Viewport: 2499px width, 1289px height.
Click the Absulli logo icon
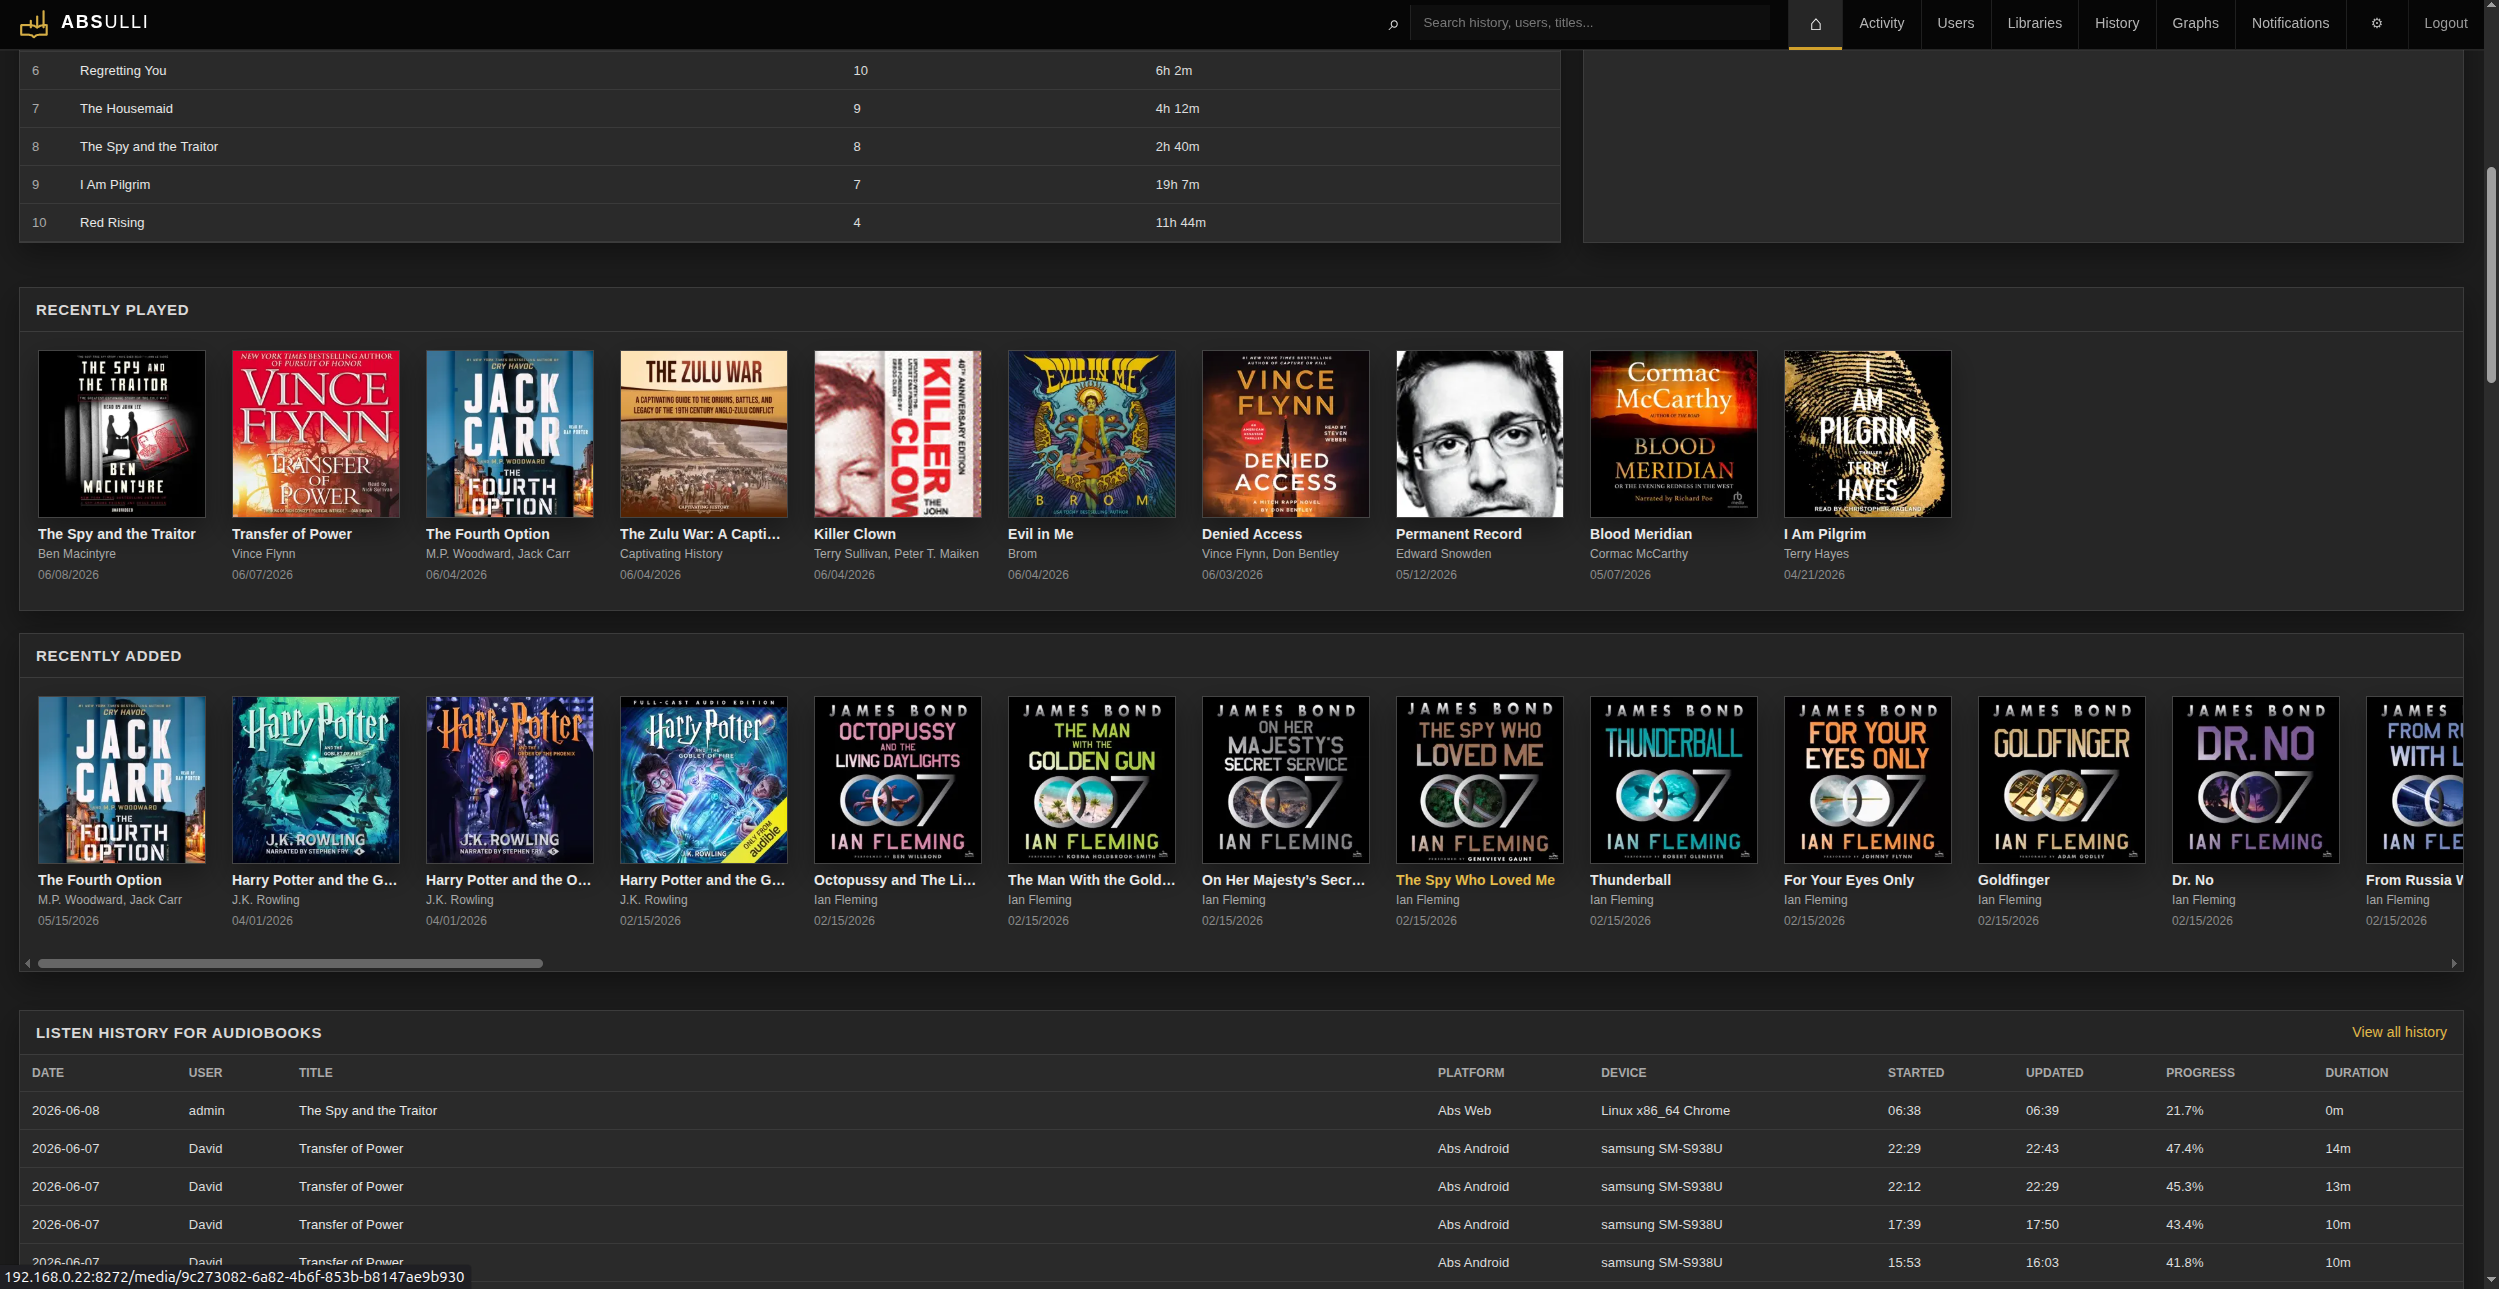pyautogui.click(x=34, y=23)
